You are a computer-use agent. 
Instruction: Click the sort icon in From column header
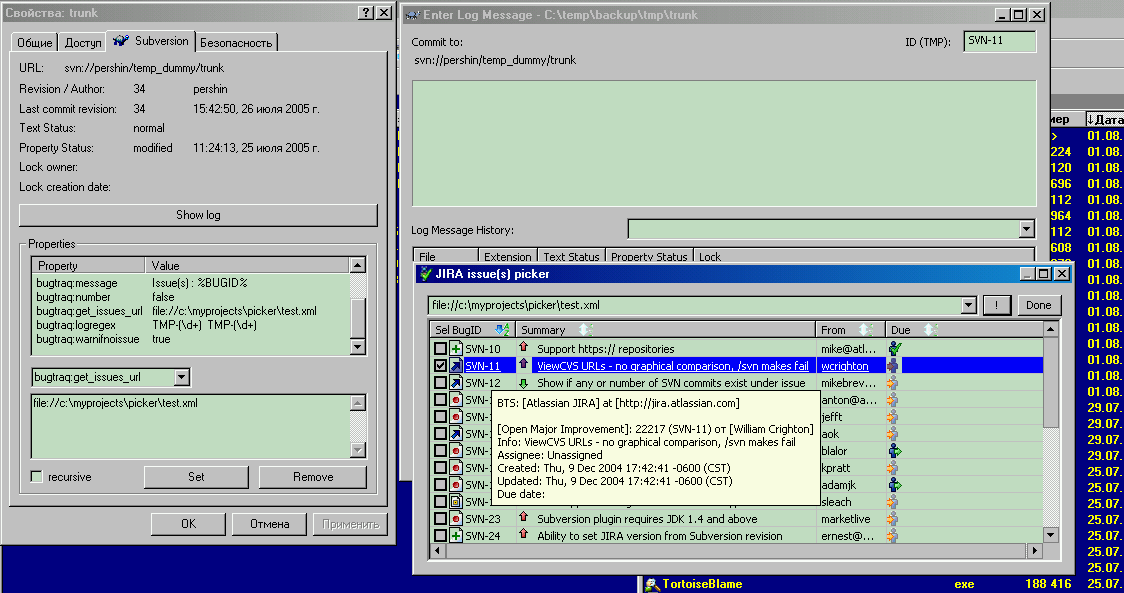click(865, 330)
